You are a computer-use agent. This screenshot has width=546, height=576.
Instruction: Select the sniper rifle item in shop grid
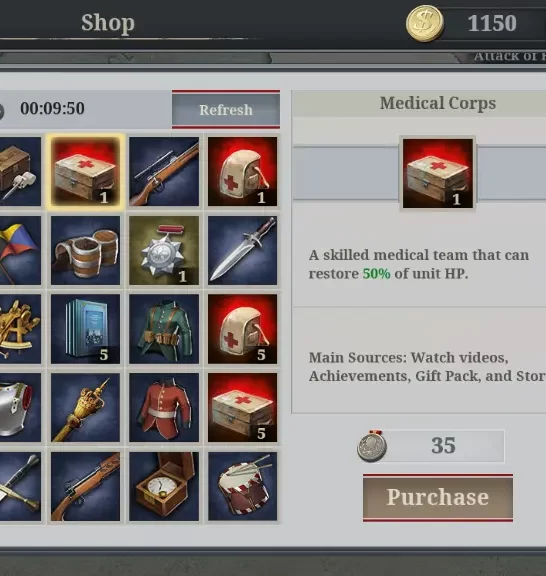[164, 172]
